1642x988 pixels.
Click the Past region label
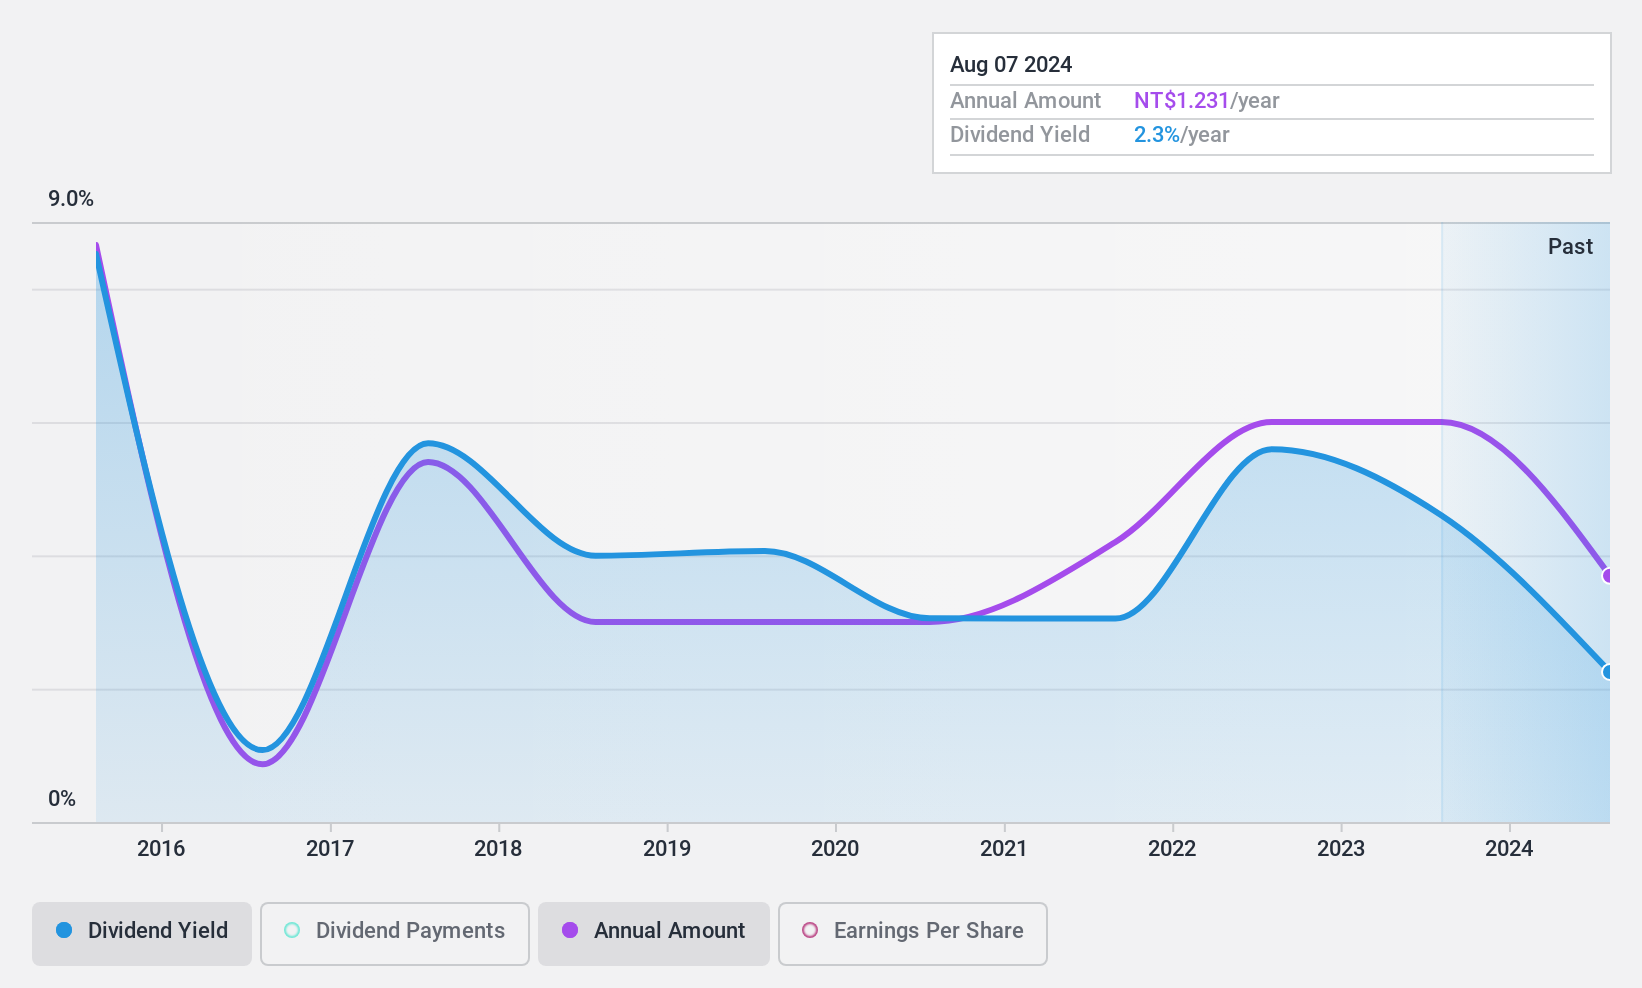pos(1570,247)
